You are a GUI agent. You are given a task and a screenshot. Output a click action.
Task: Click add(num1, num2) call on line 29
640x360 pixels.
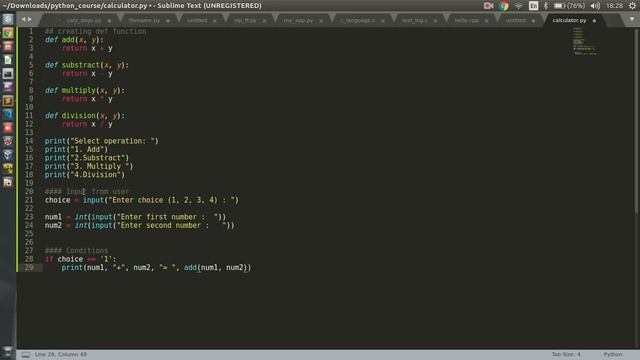click(216, 268)
